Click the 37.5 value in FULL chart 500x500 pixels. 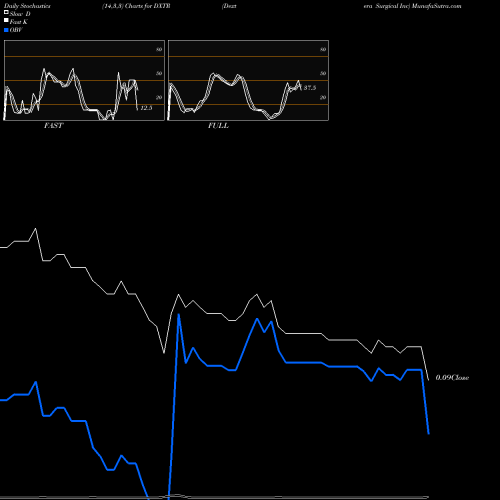310,88
